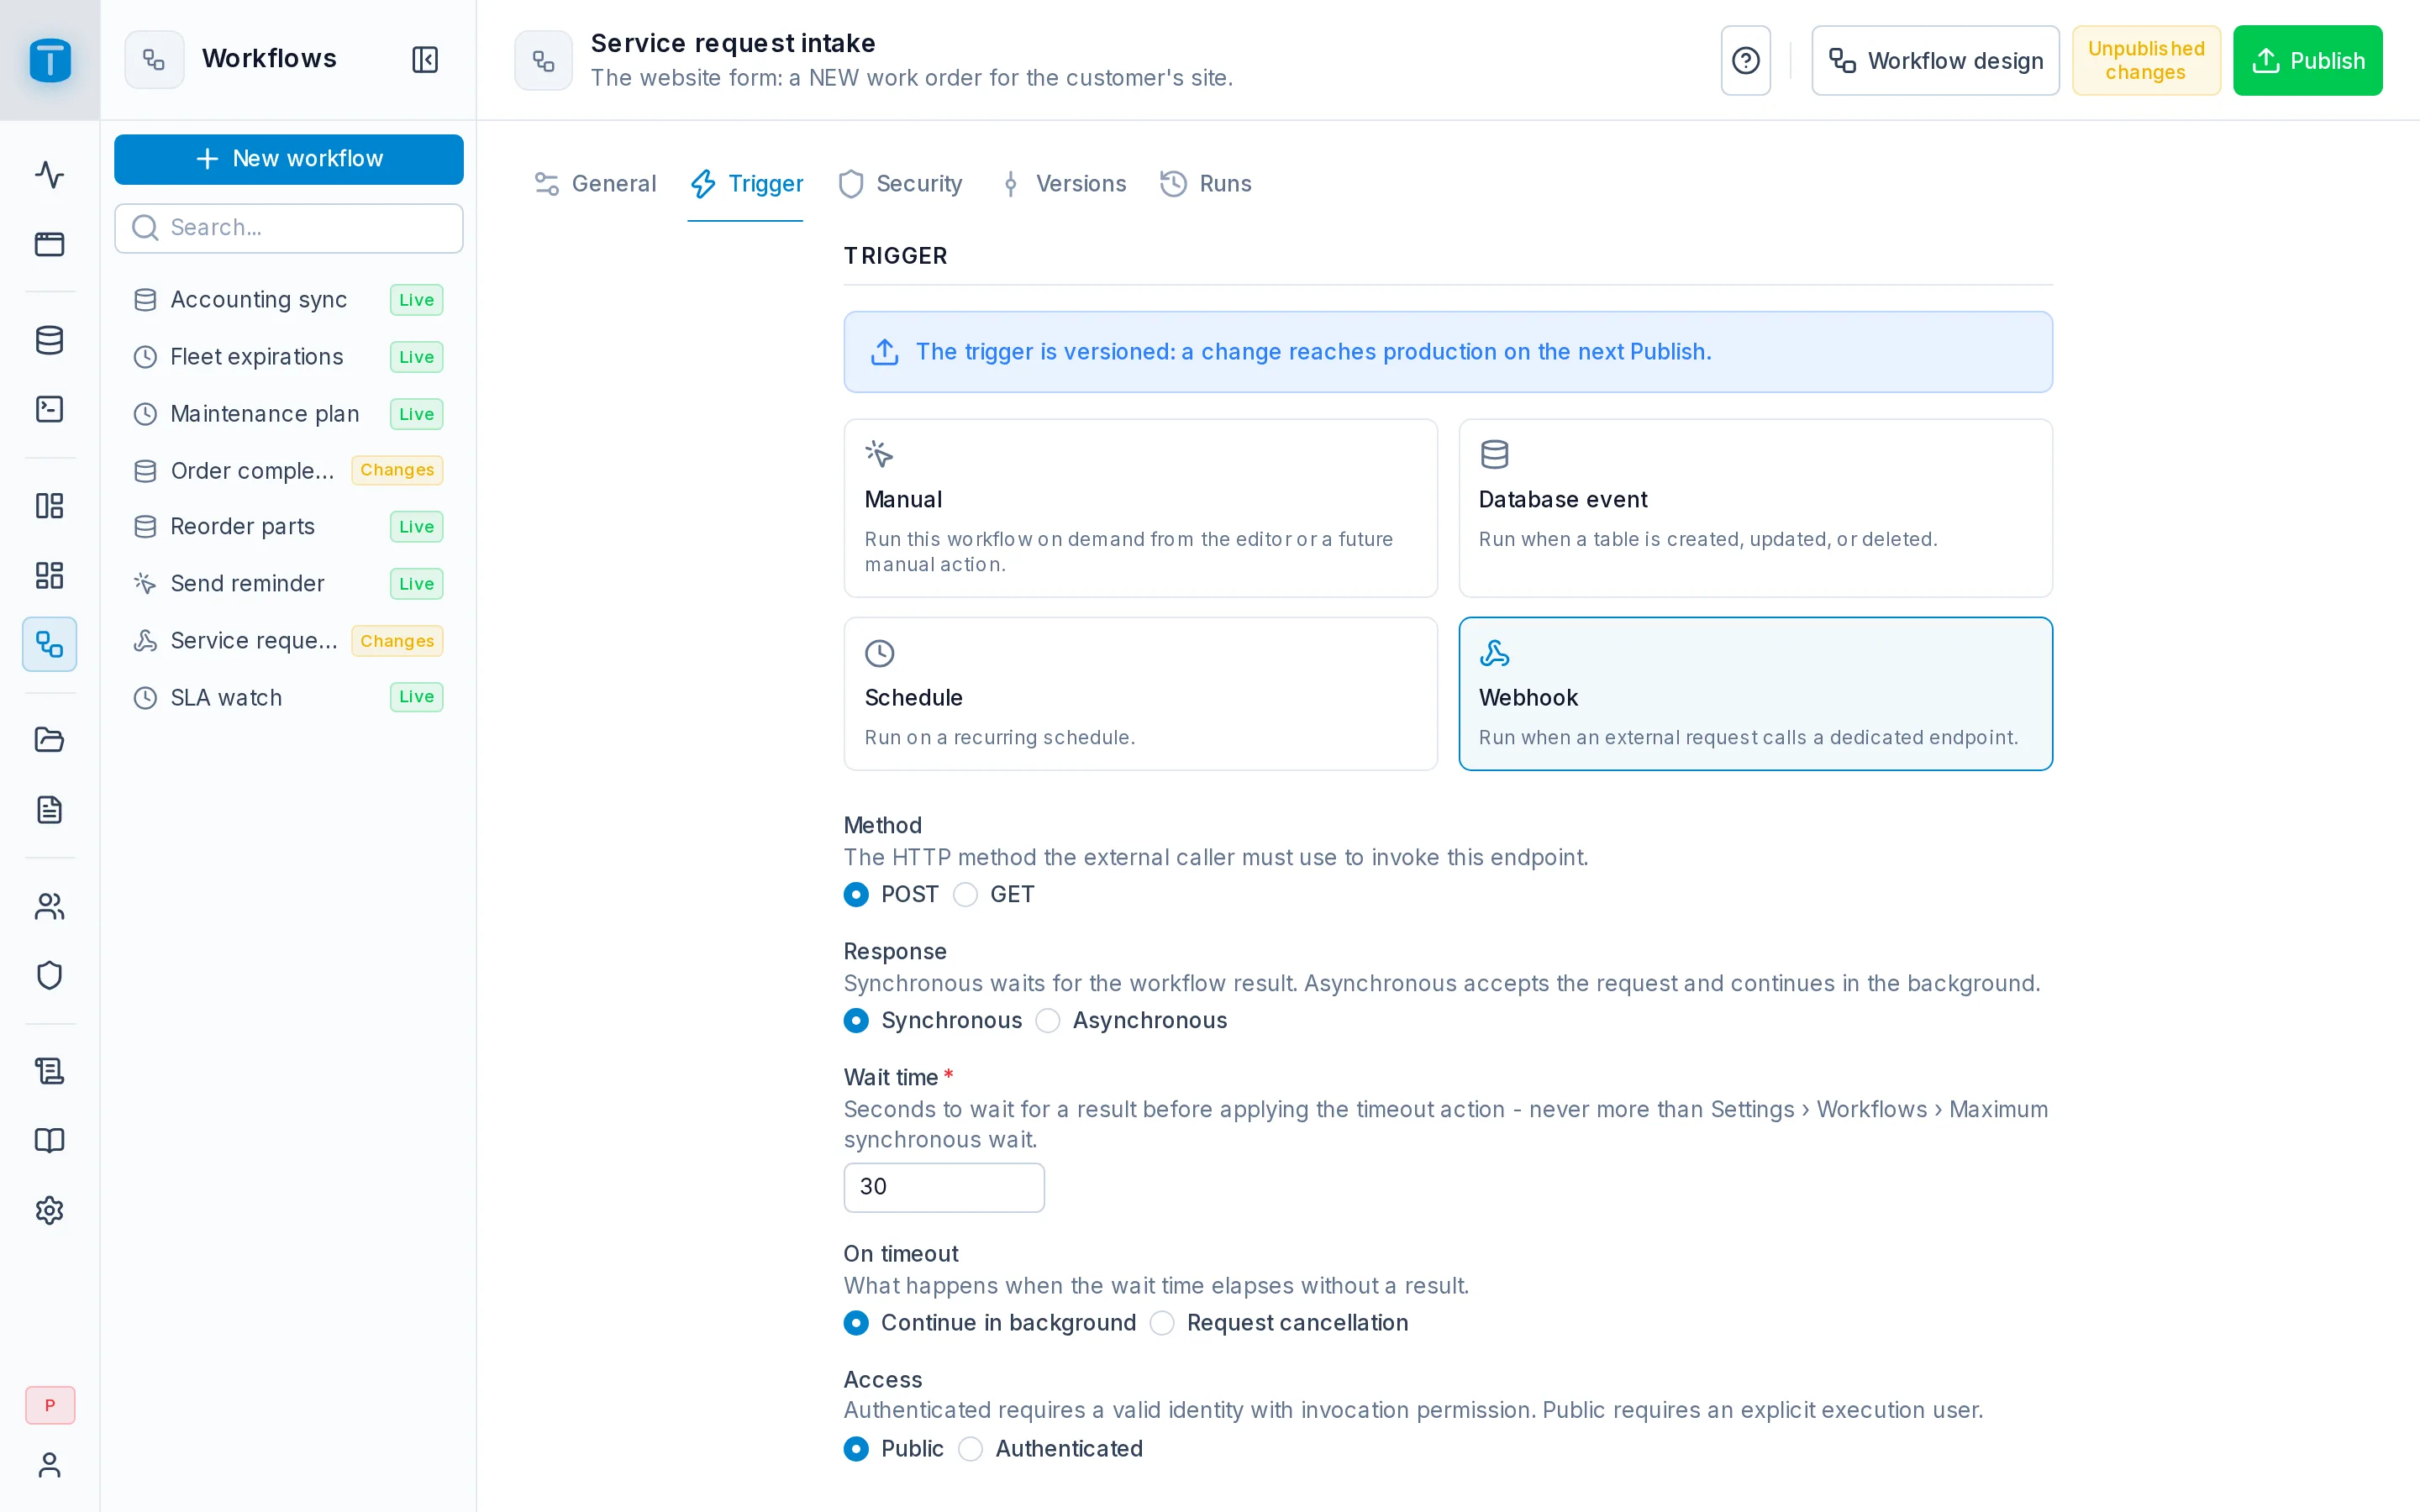The image size is (2420, 1512).
Task: Open the user profile icon at the bottom
Action: pos(50,1465)
